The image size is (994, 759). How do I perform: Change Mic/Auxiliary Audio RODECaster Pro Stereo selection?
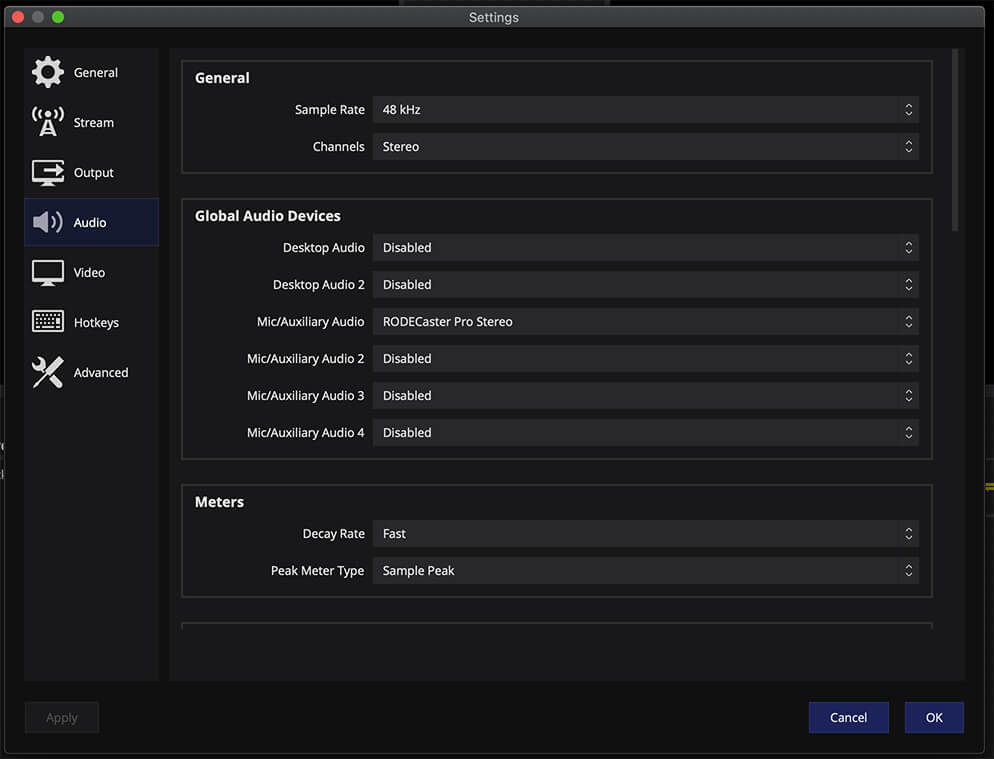tap(645, 321)
